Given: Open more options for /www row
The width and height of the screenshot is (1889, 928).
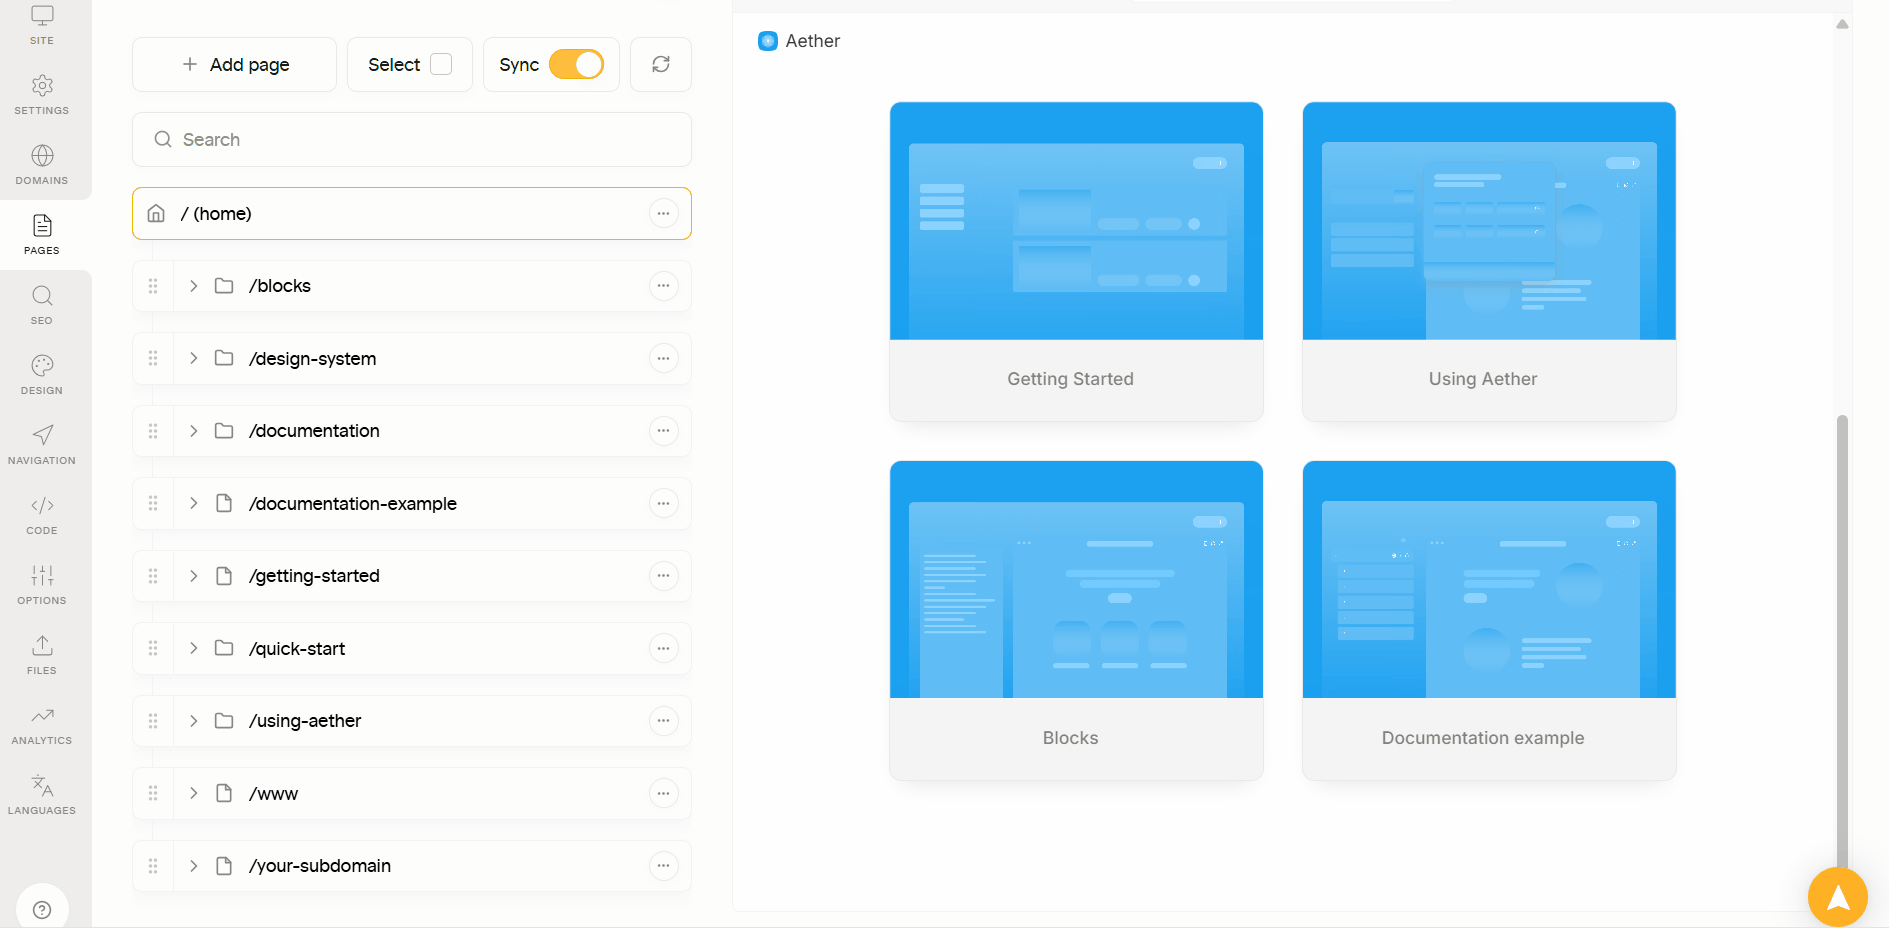Looking at the screenshot, I should (x=664, y=793).
